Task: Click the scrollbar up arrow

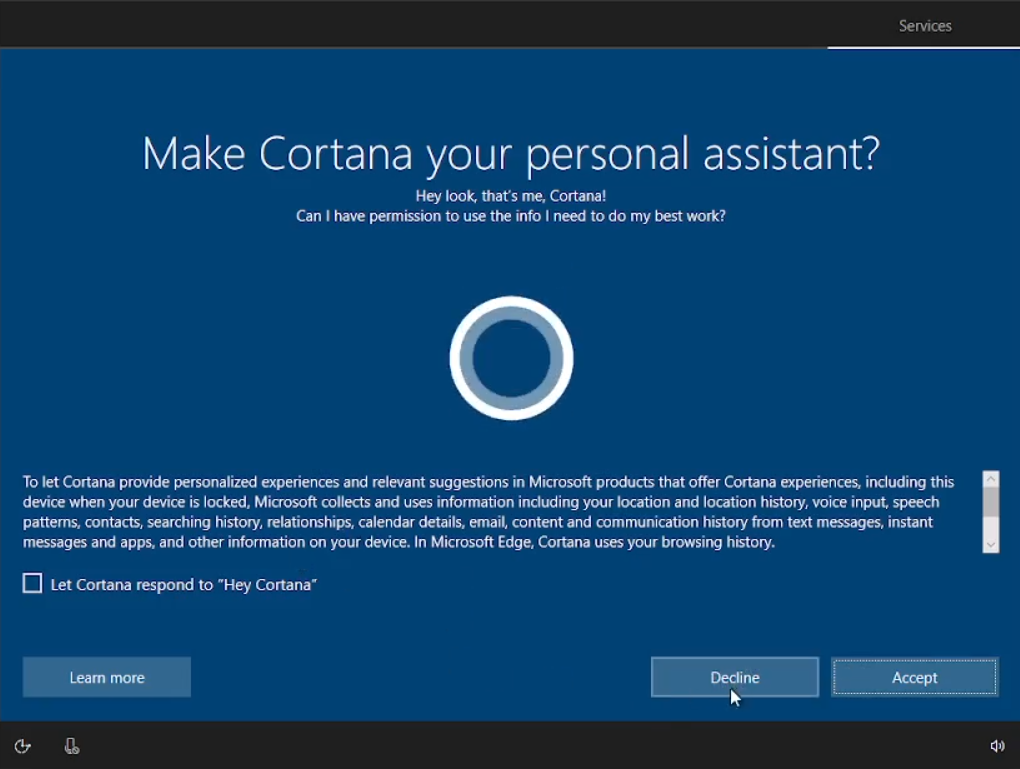Action: (x=991, y=479)
